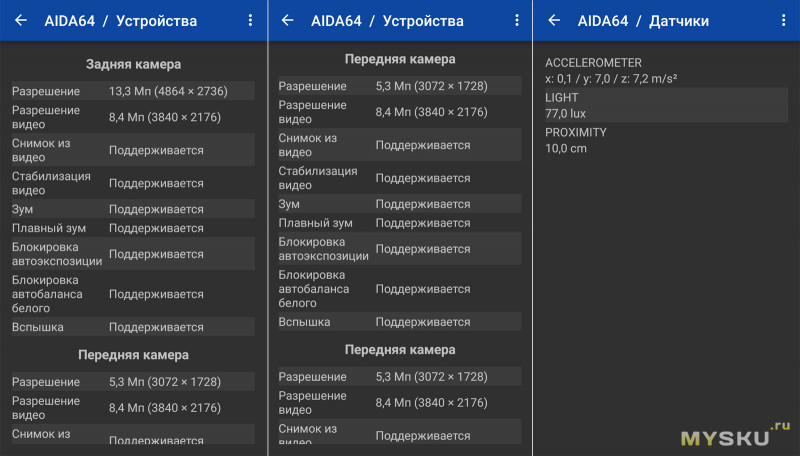Select the ACCELEROMETER sensor entry
This screenshot has width=800, height=456.
click(x=666, y=70)
